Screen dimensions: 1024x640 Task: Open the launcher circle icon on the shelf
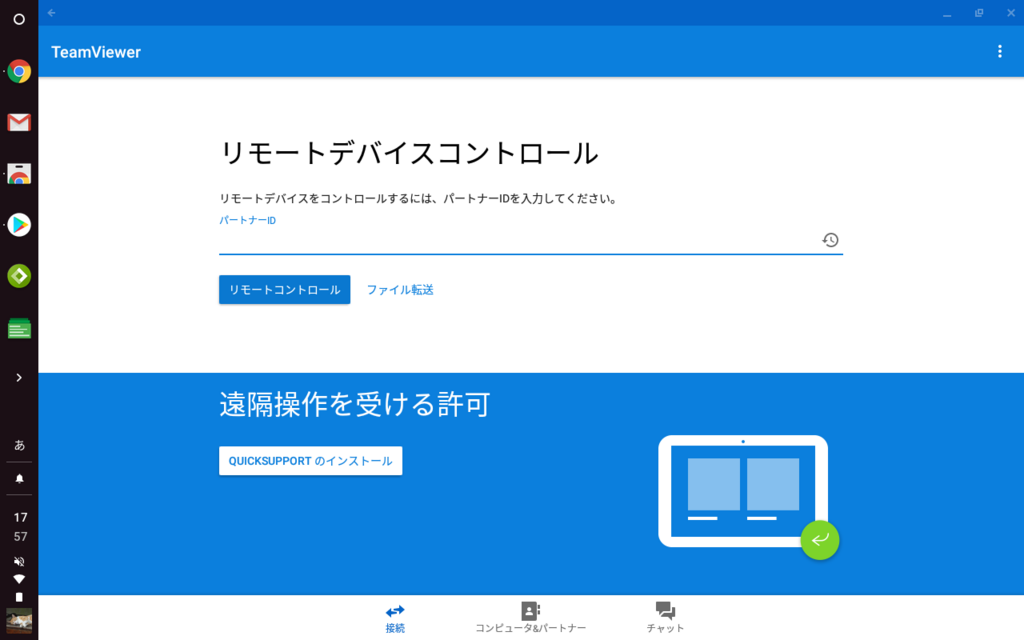click(x=19, y=19)
